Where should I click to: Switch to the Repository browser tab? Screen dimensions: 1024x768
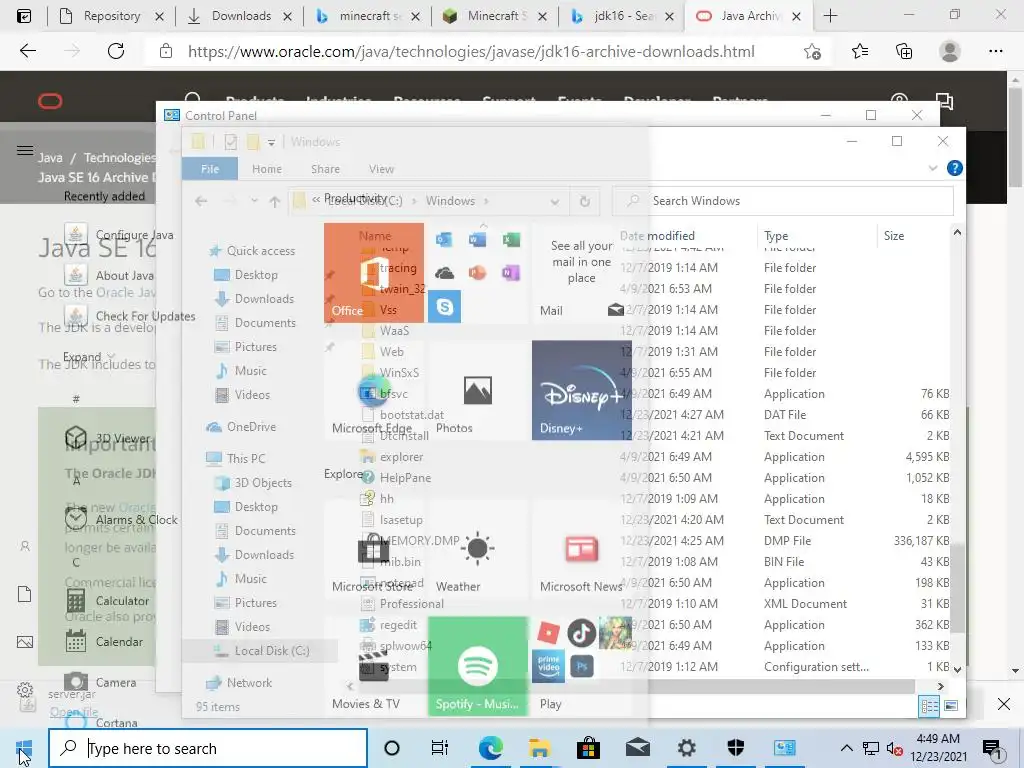click(111, 16)
